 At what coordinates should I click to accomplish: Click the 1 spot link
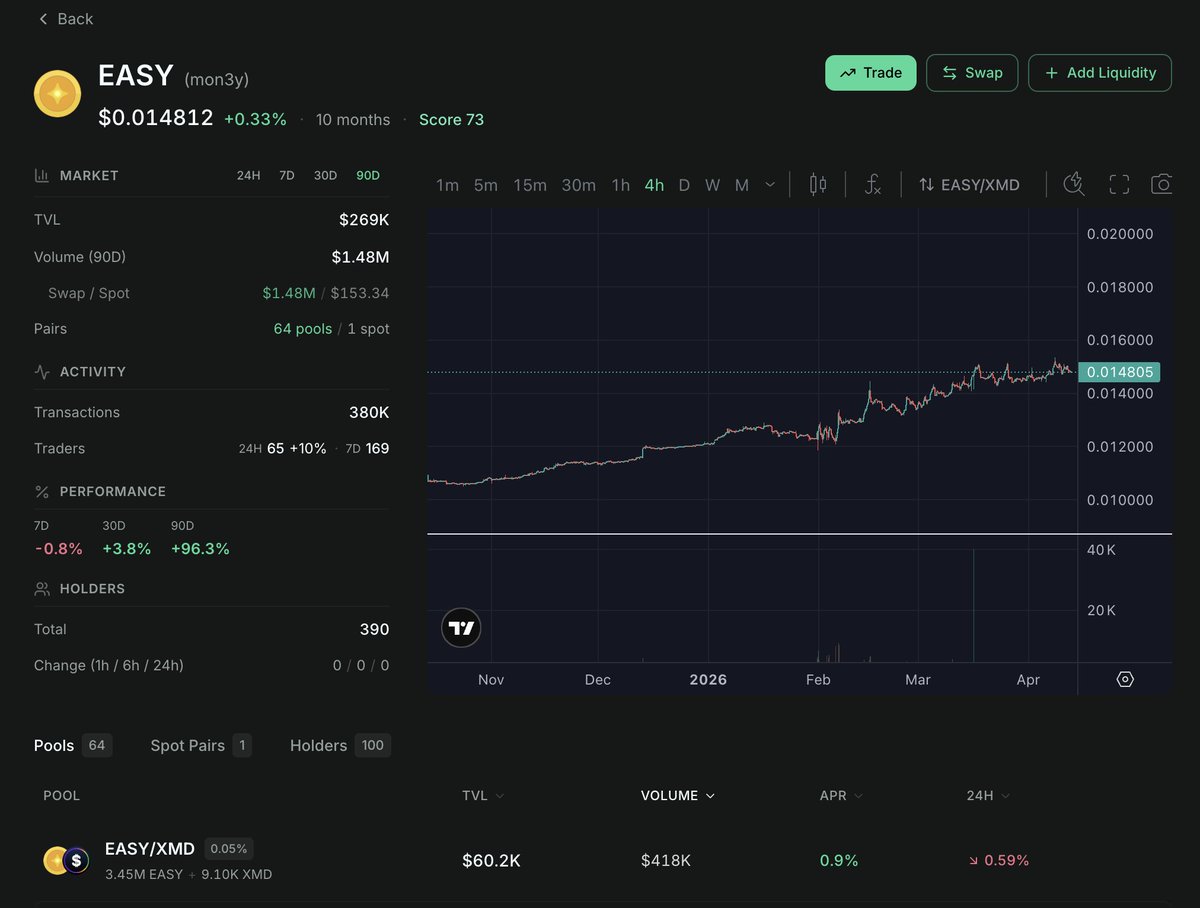(x=368, y=329)
